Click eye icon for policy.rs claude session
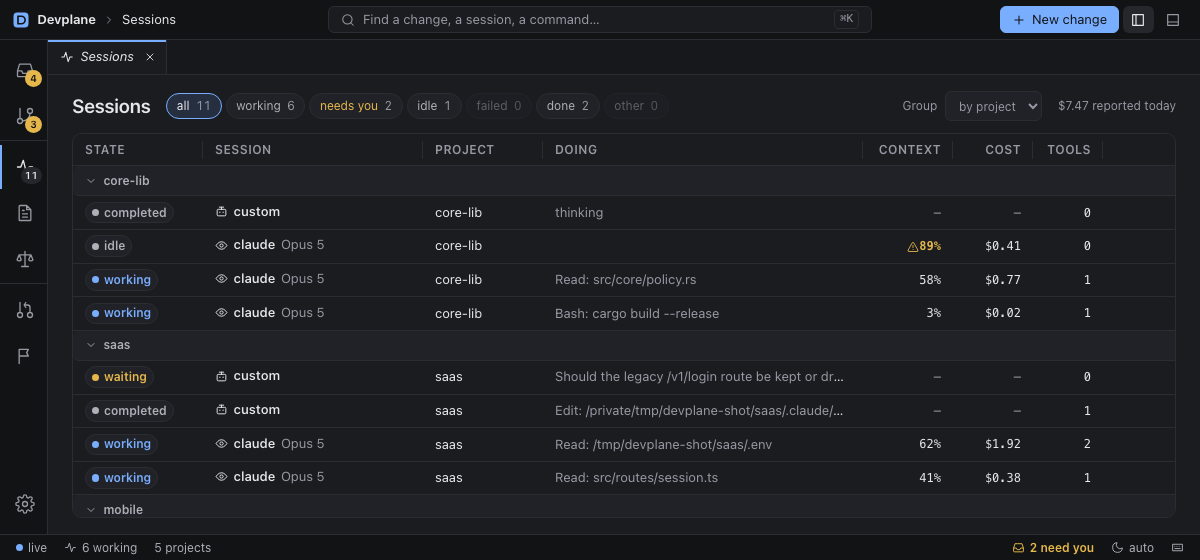Image resolution: width=1200 pixels, height=560 pixels. tap(222, 279)
